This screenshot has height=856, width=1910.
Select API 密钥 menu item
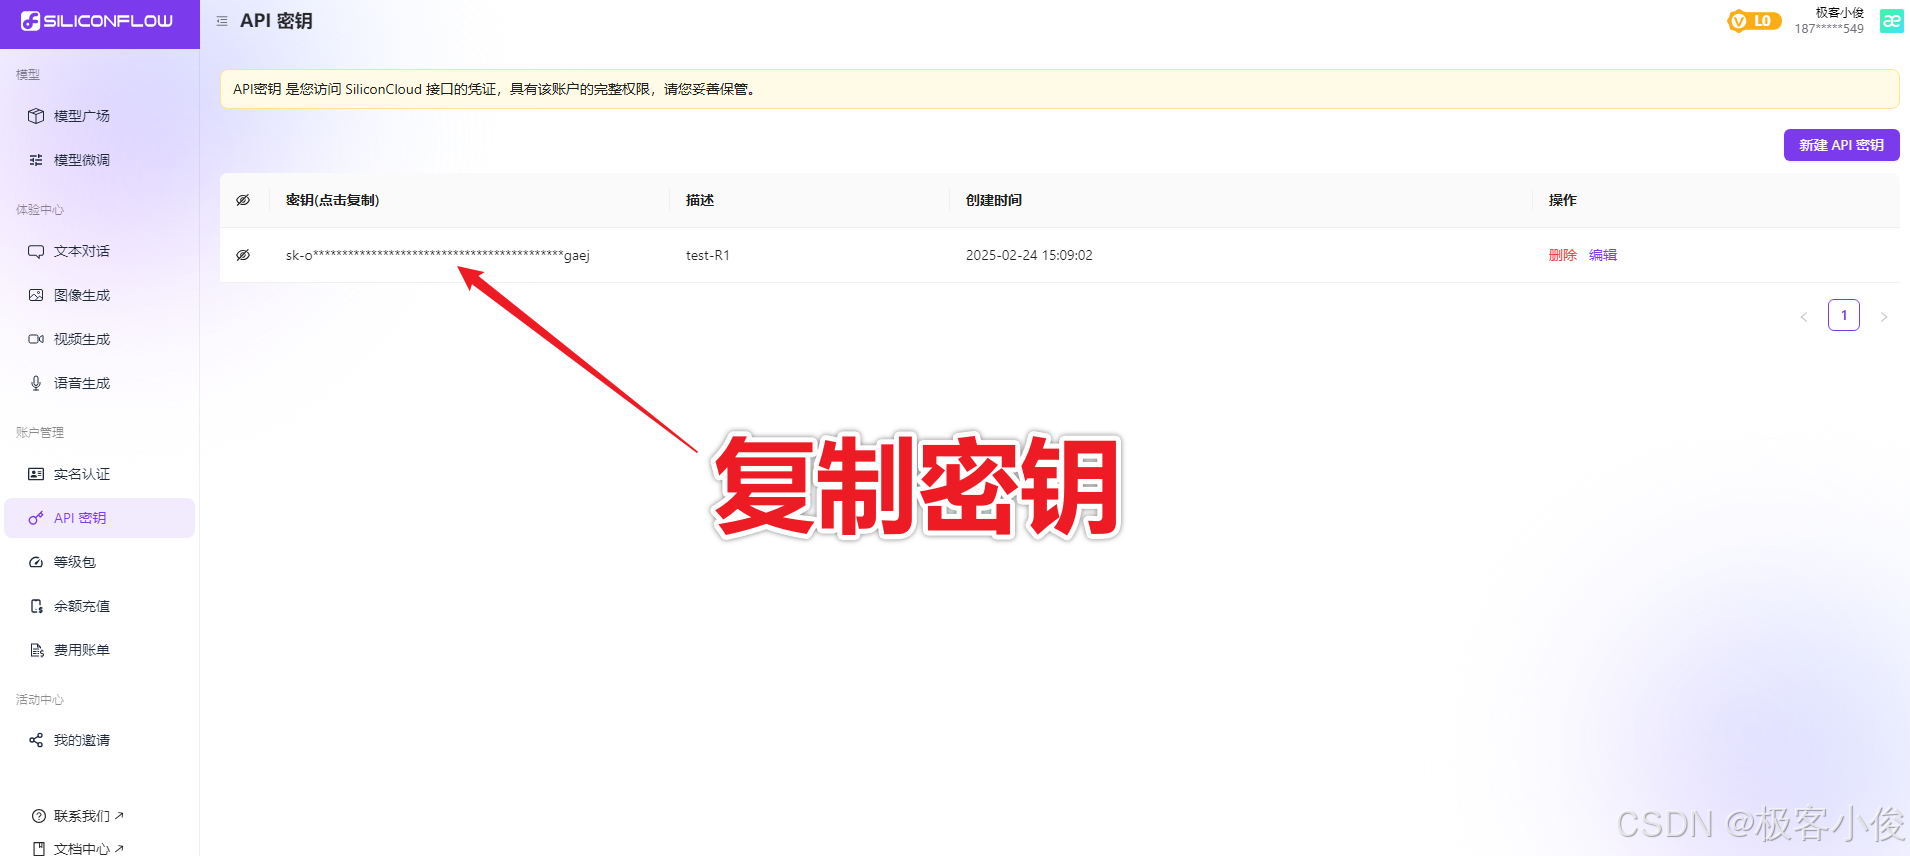tap(100, 518)
